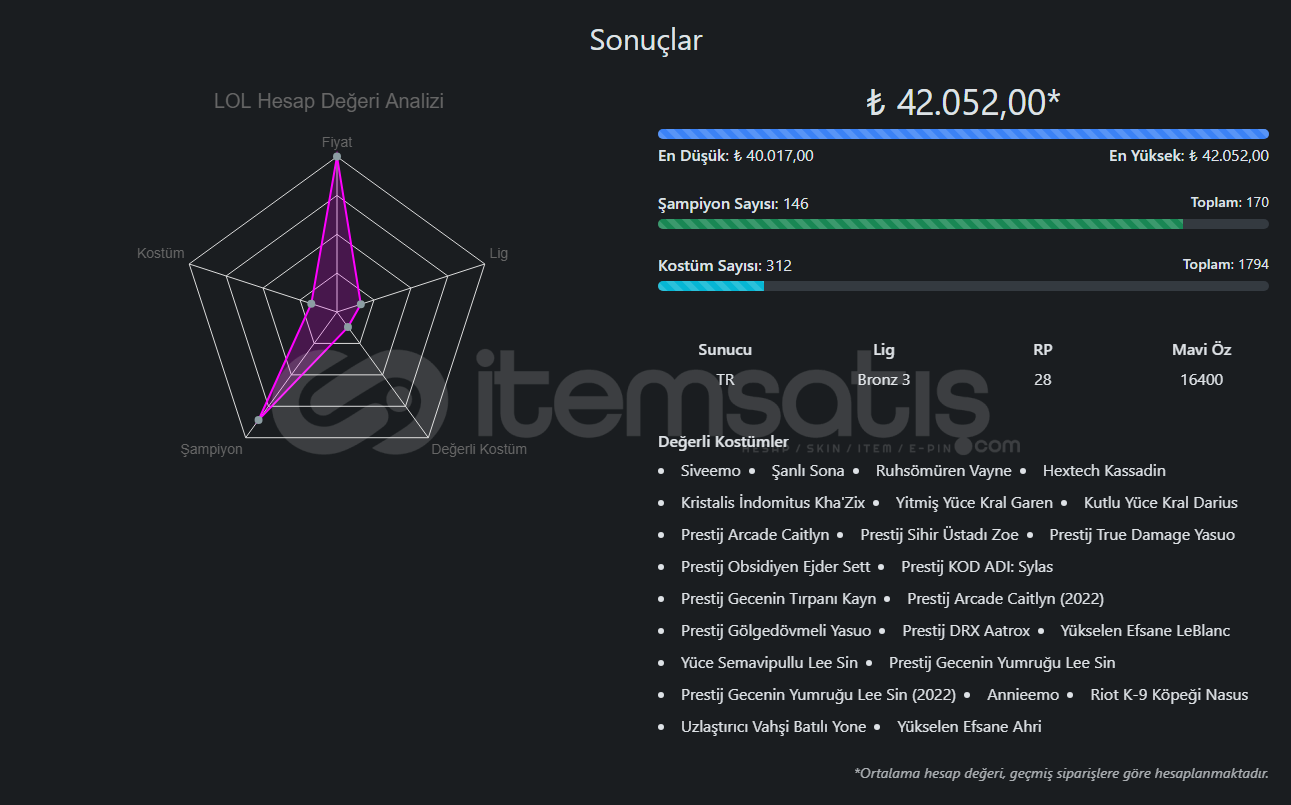Click the Bronz 3 league value
Image resolution: width=1291 pixels, height=805 pixels.
click(x=884, y=380)
